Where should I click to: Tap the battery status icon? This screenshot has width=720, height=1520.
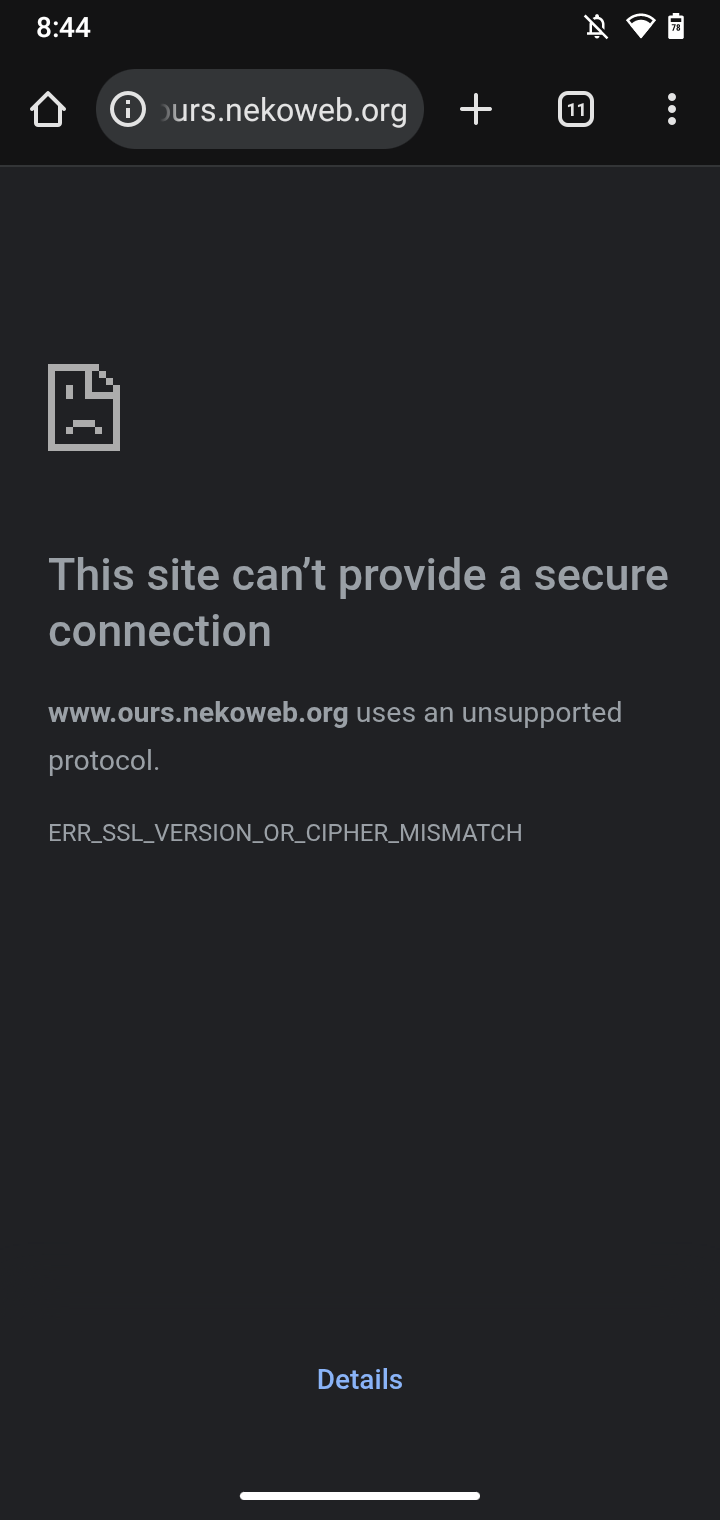click(x=676, y=27)
